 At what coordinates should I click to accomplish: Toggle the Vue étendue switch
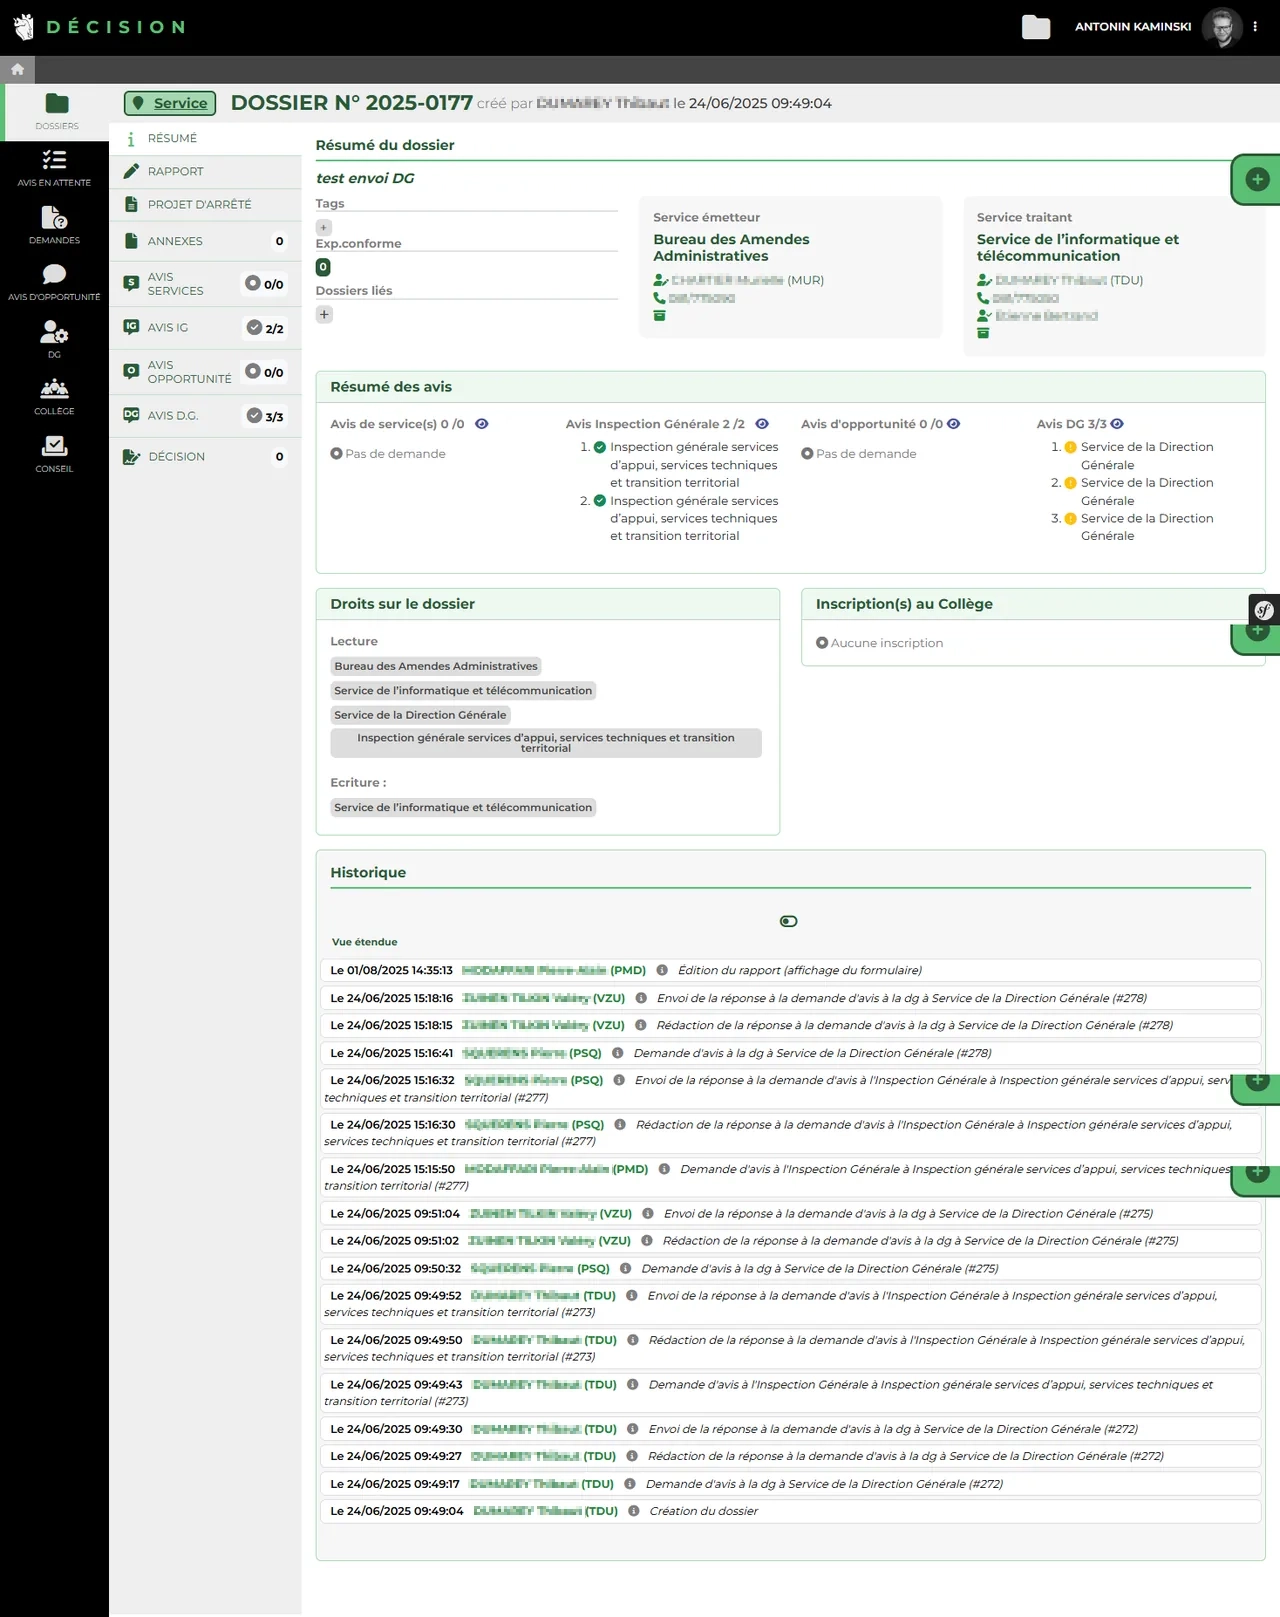(x=789, y=921)
